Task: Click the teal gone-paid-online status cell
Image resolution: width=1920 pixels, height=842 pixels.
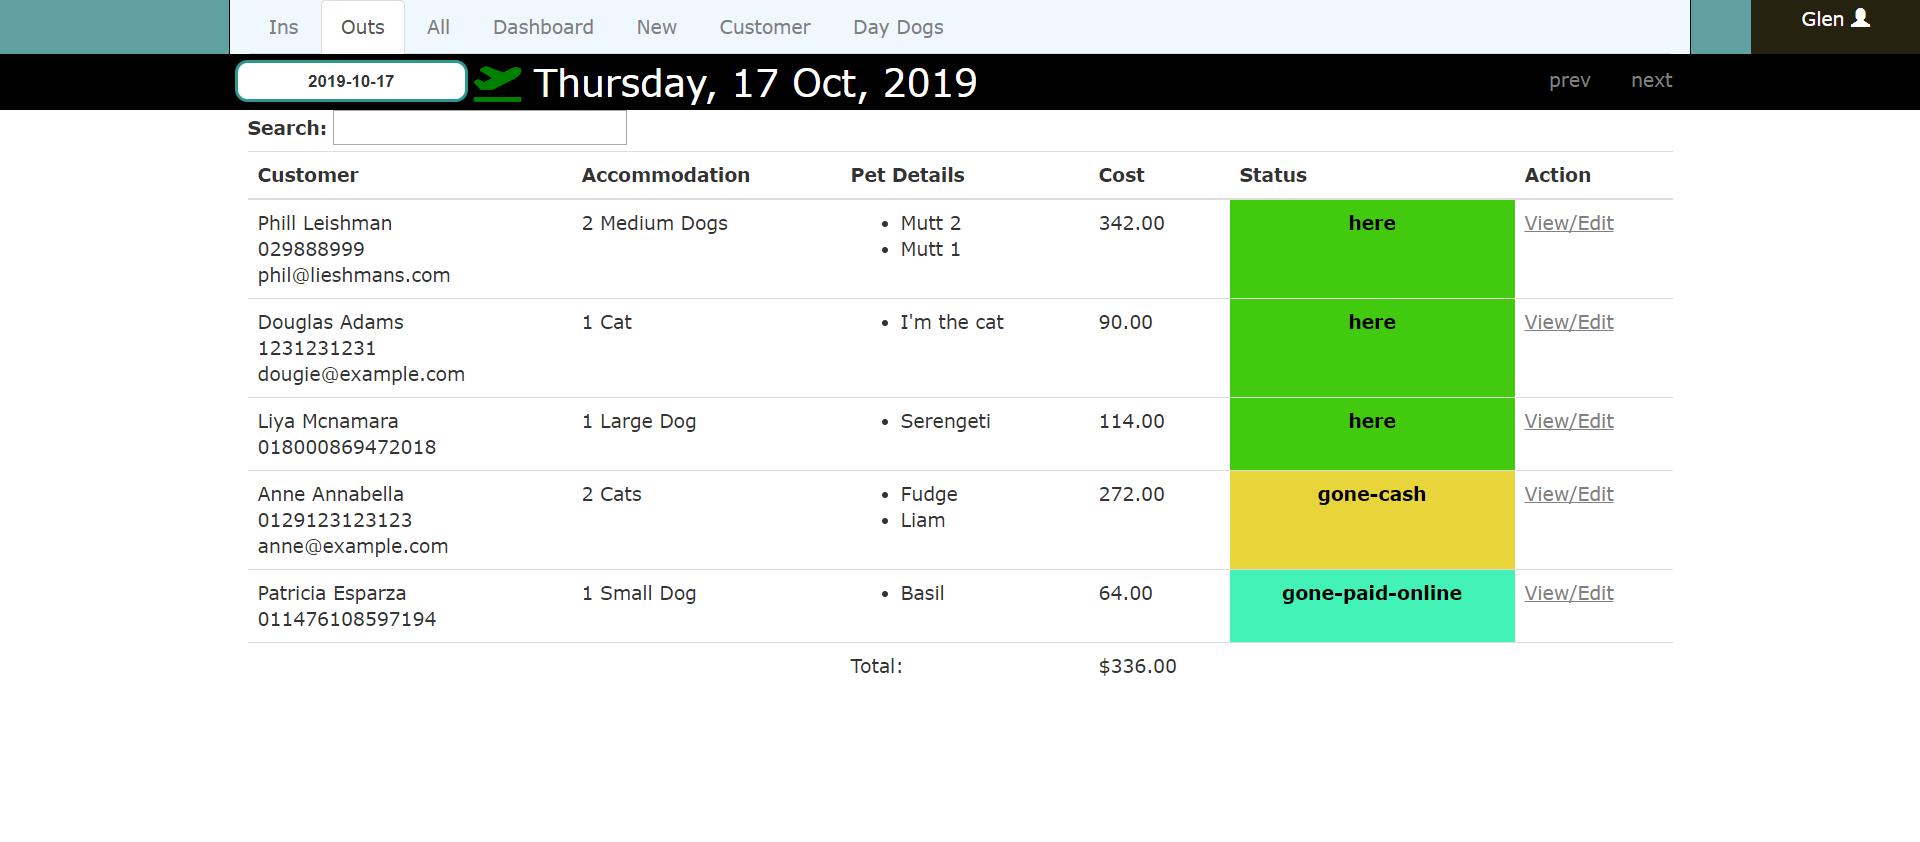Action: coord(1371,606)
